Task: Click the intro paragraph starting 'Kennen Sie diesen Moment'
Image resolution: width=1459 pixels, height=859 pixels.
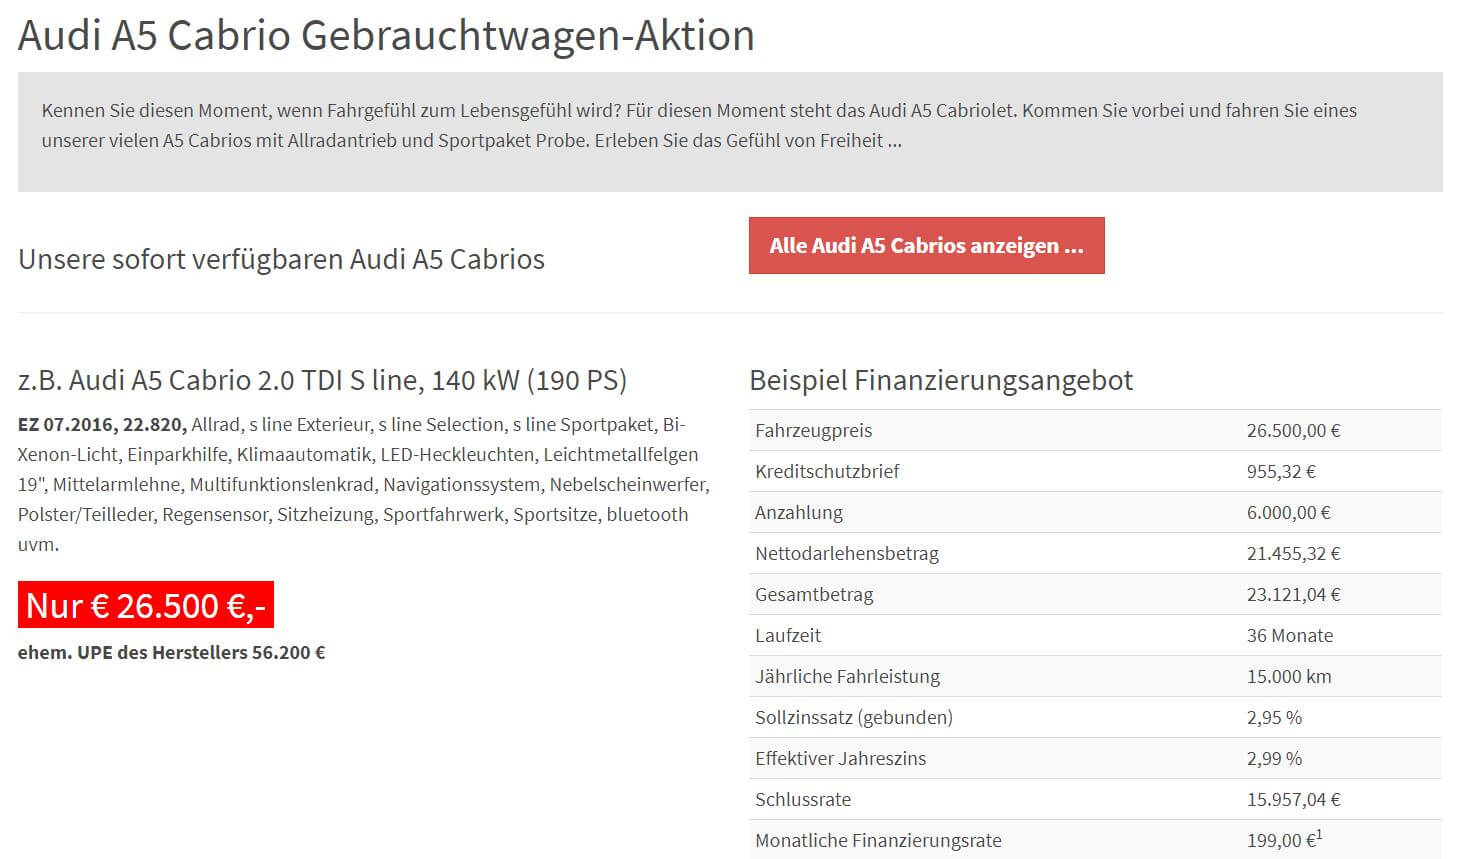Action: [x=699, y=126]
